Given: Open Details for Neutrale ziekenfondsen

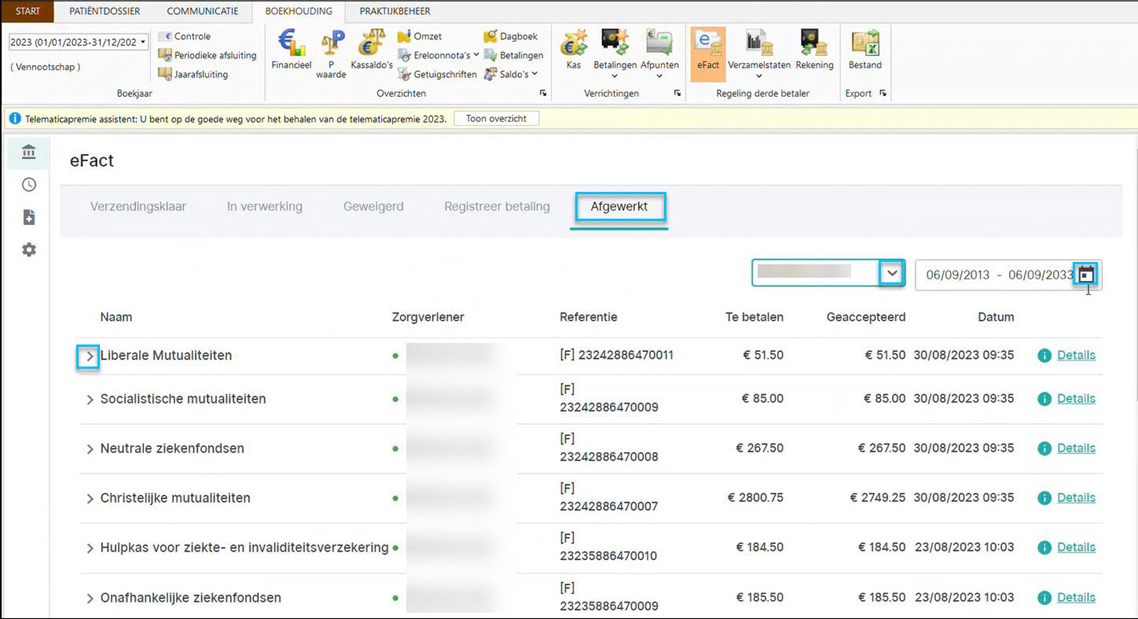Looking at the screenshot, I should pyautogui.click(x=1076, y=448).
